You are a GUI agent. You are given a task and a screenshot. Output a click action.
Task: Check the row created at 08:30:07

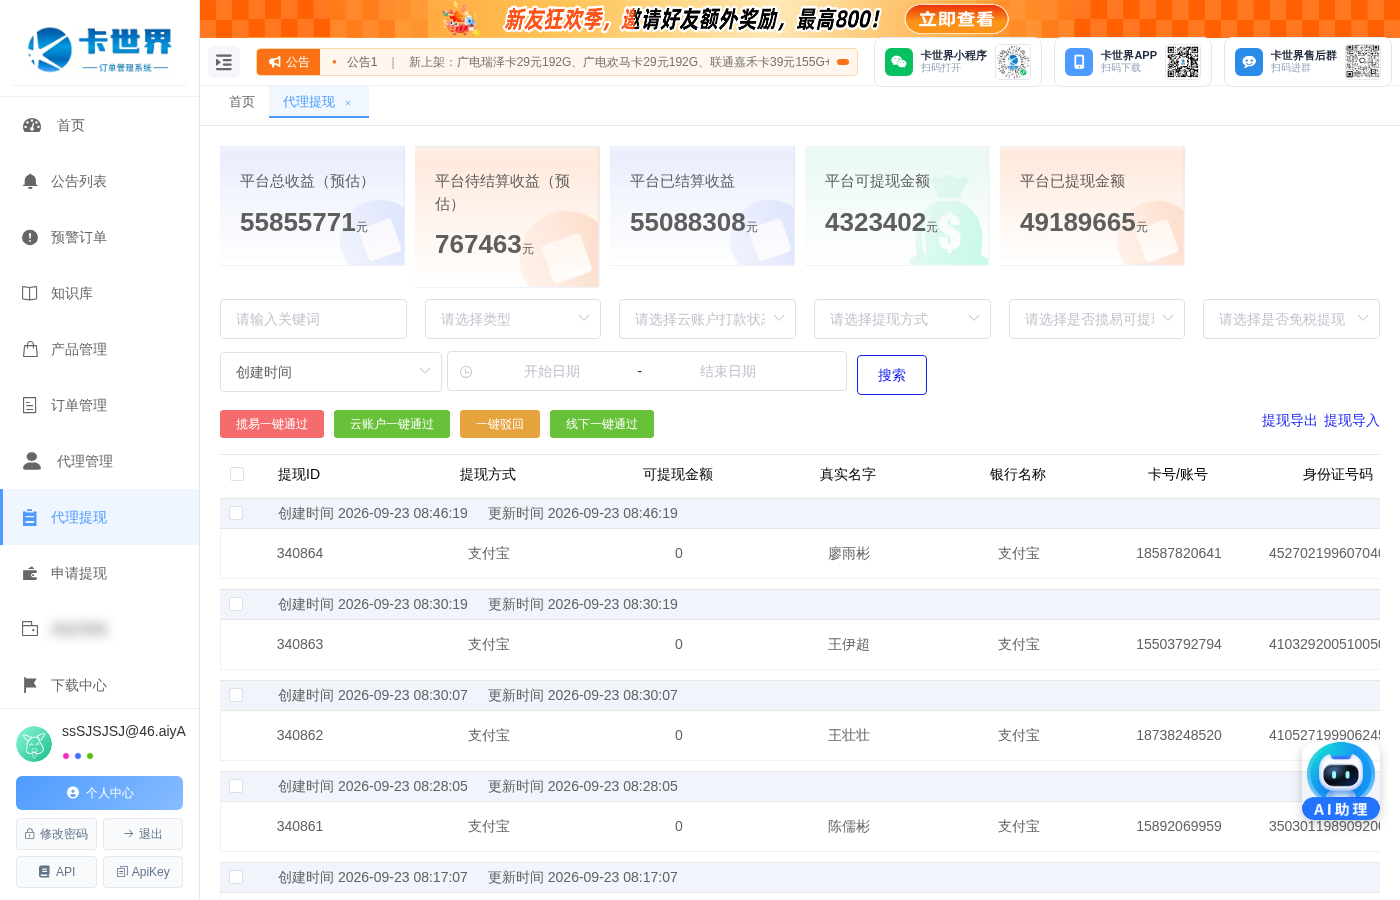click(x=236, y=695)
